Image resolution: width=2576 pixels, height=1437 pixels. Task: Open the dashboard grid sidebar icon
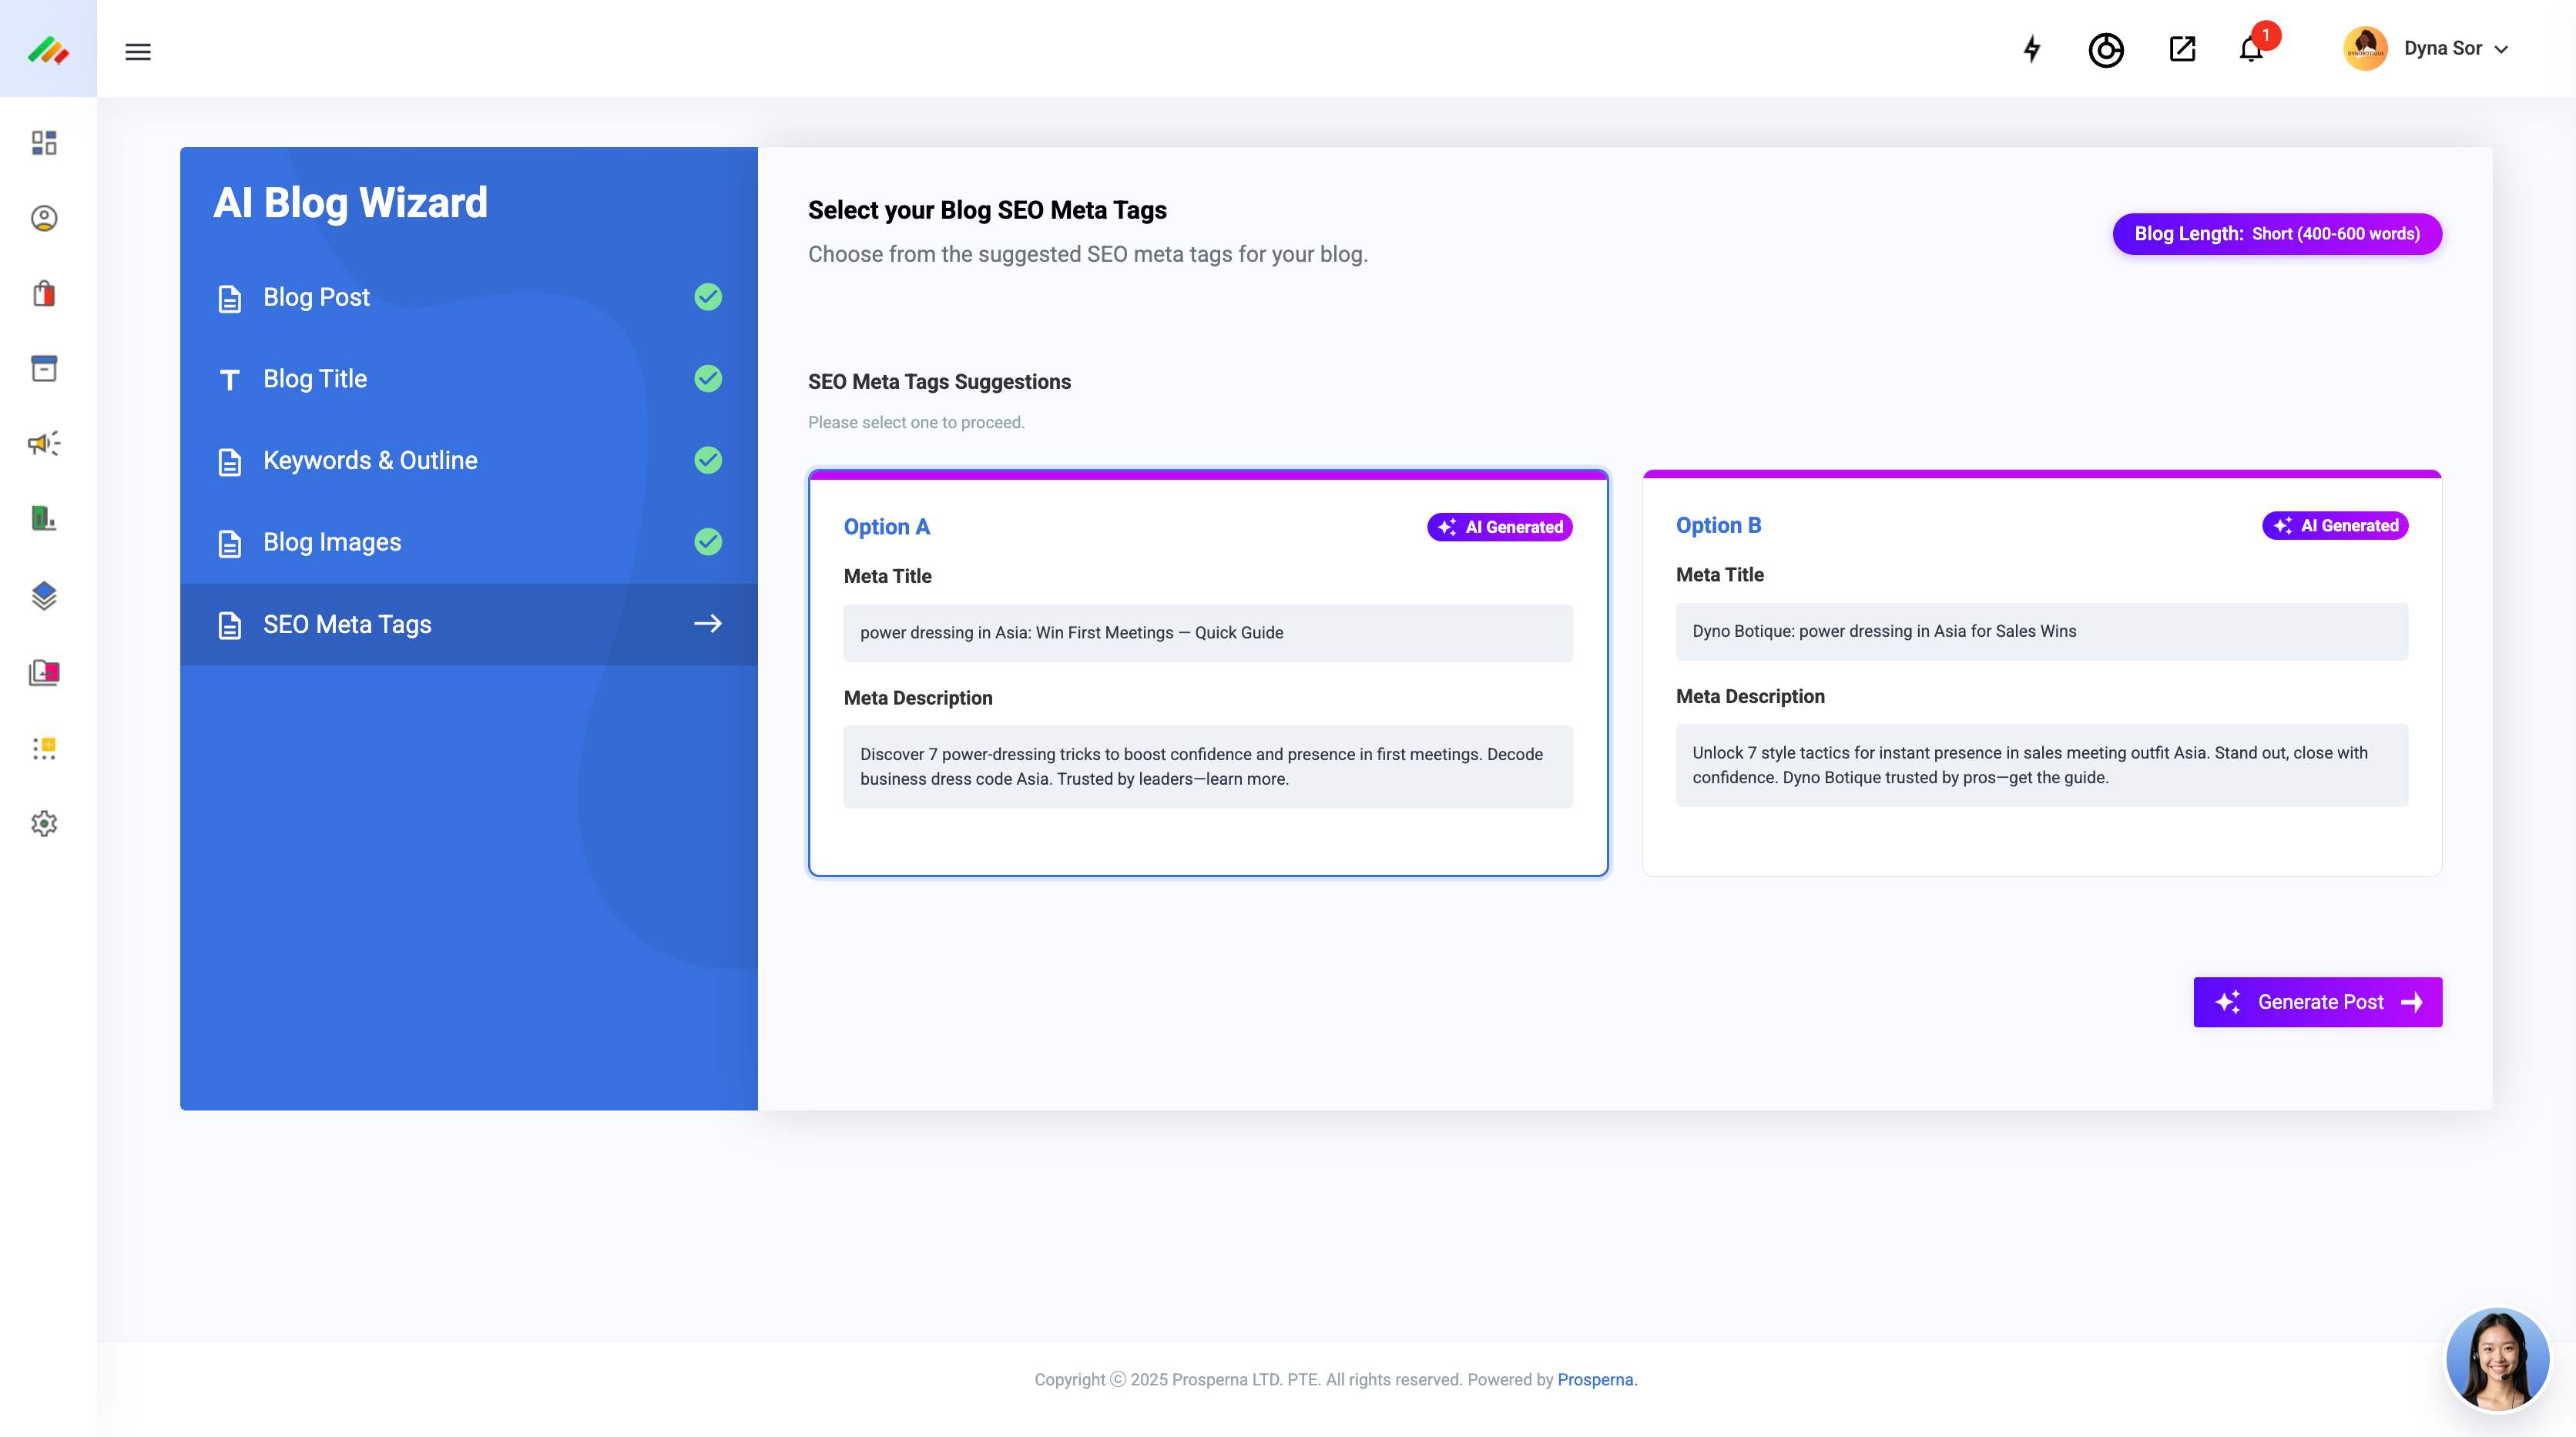click(44, 143)
